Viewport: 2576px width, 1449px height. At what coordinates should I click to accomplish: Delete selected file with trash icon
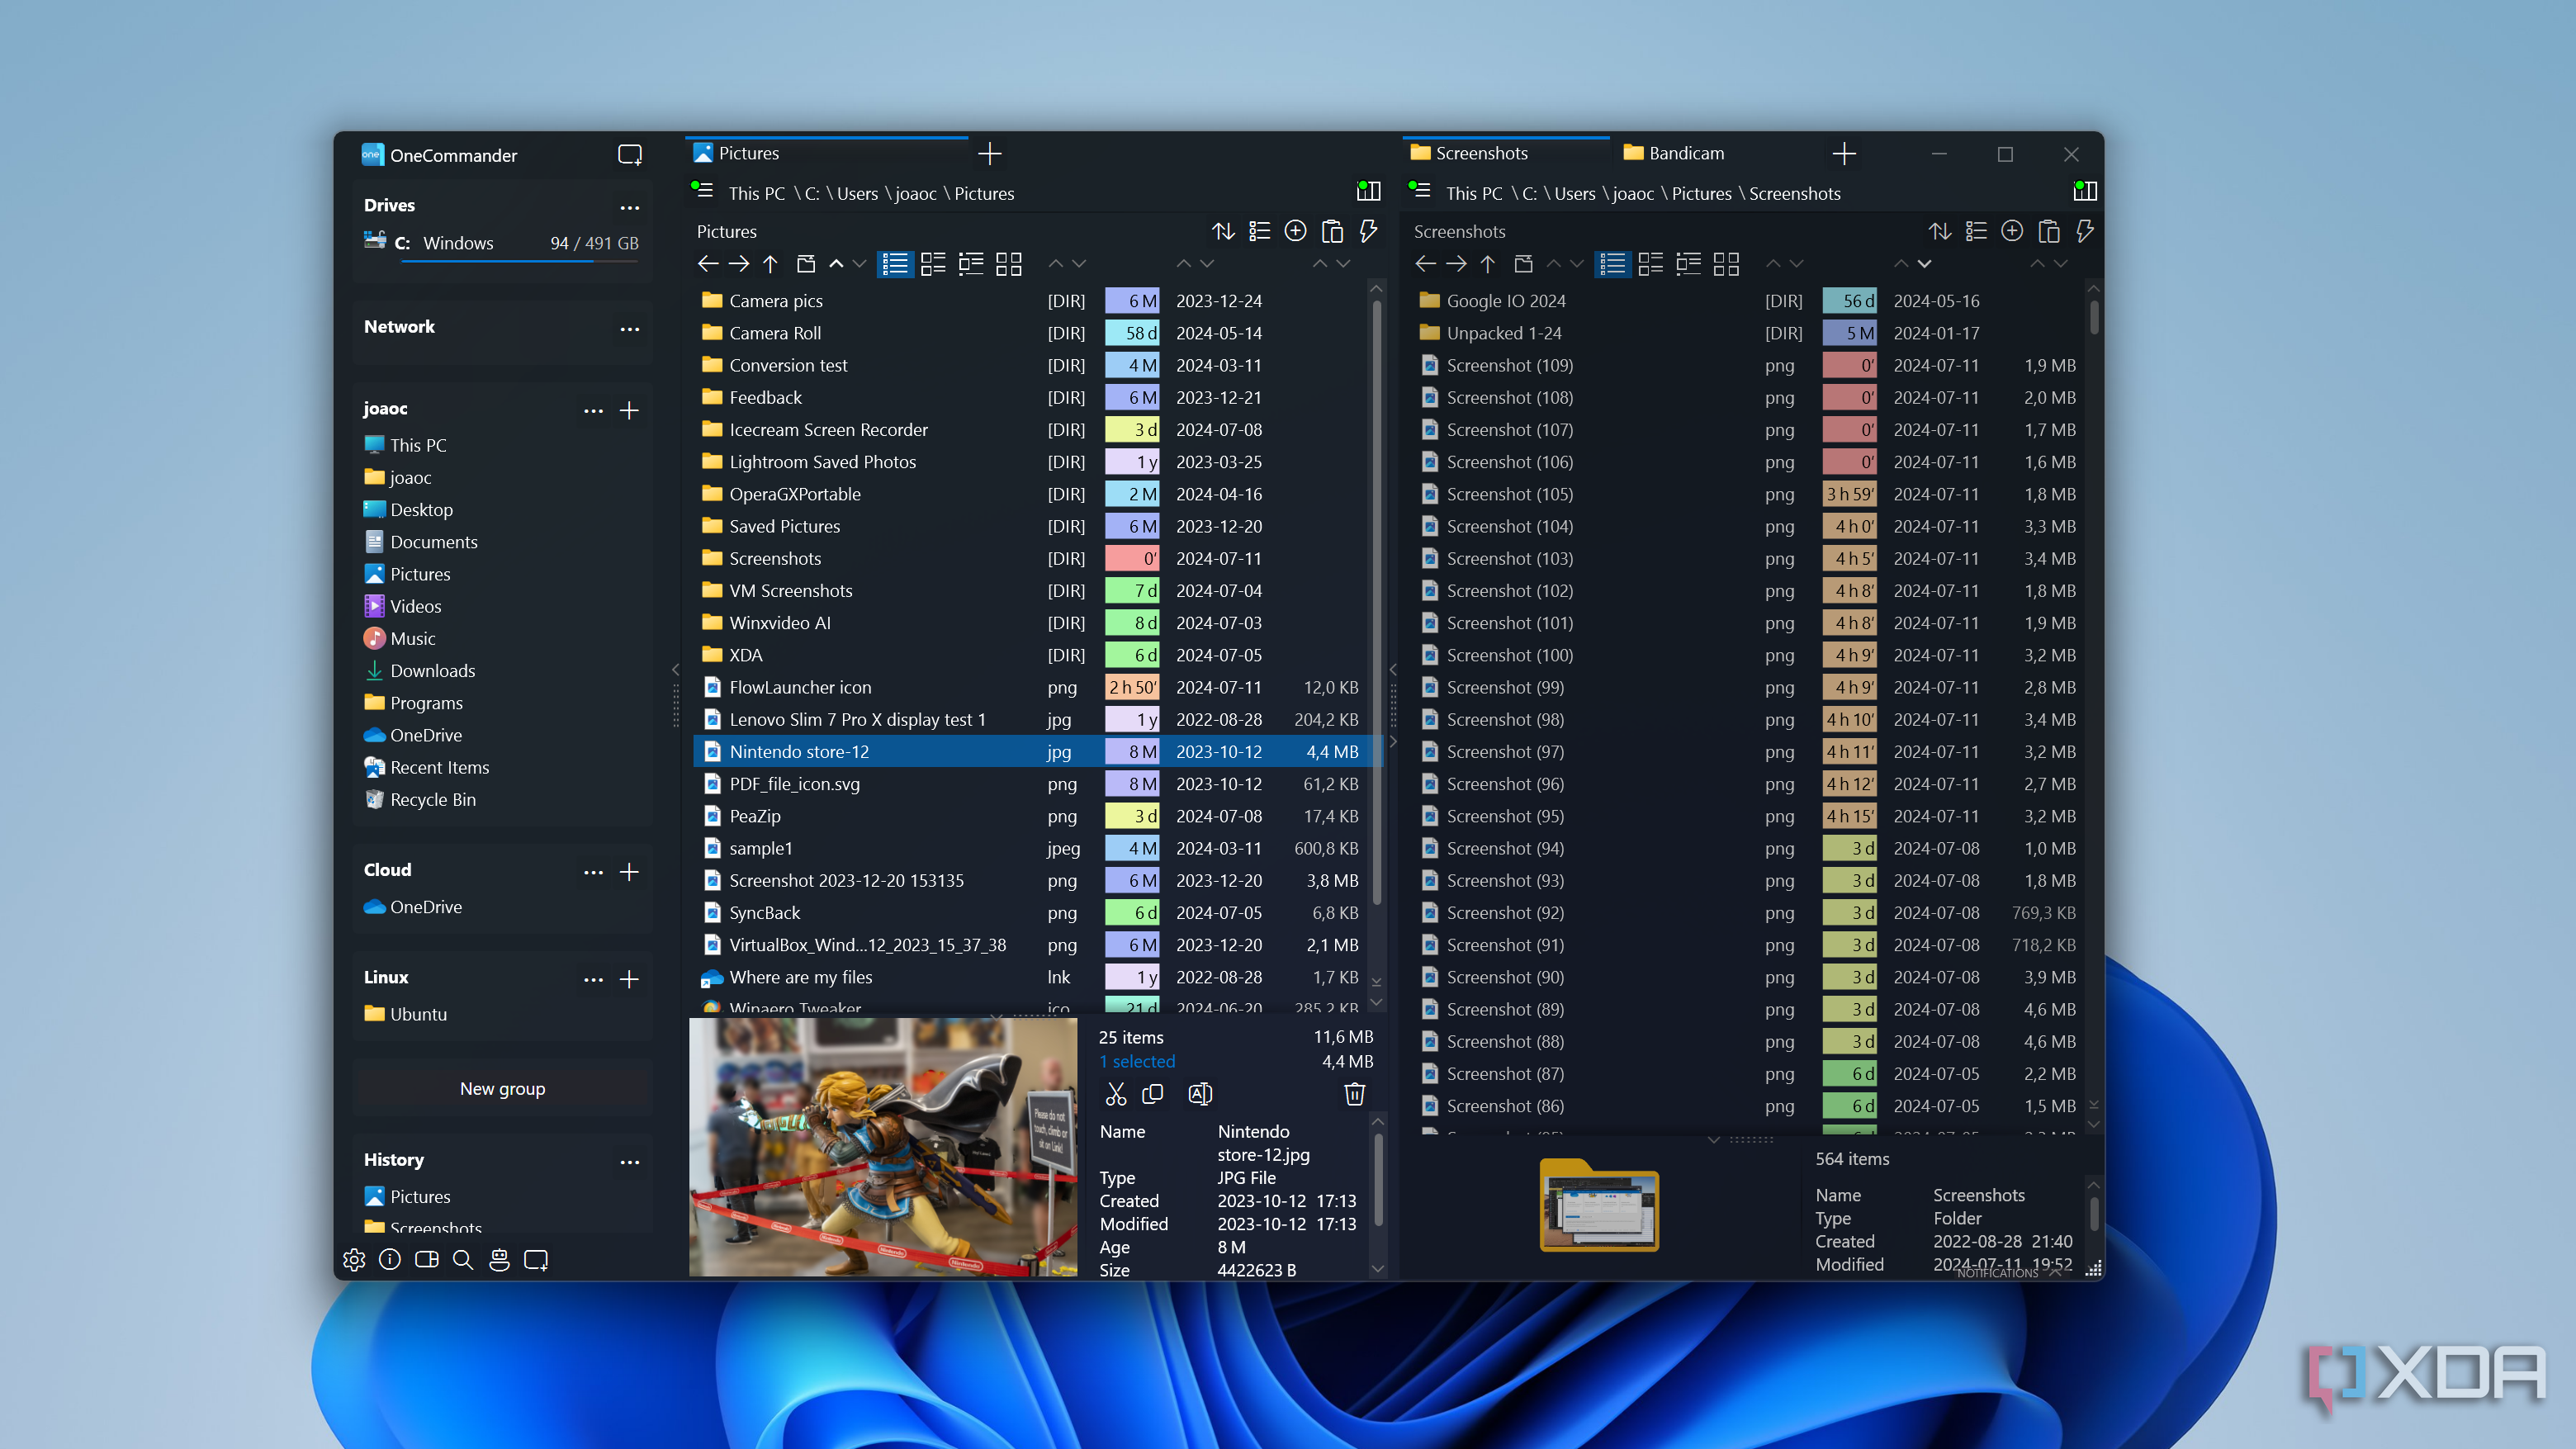(1355, 1093)
